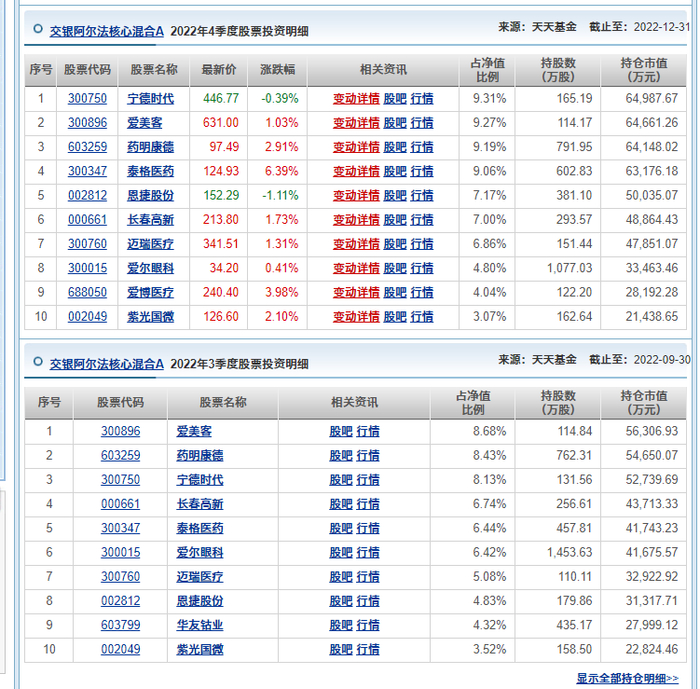Screen dimensions: 700x689
Task: Open 爱尔眼科 name link in Q4 table
Action: click(150, 268)
